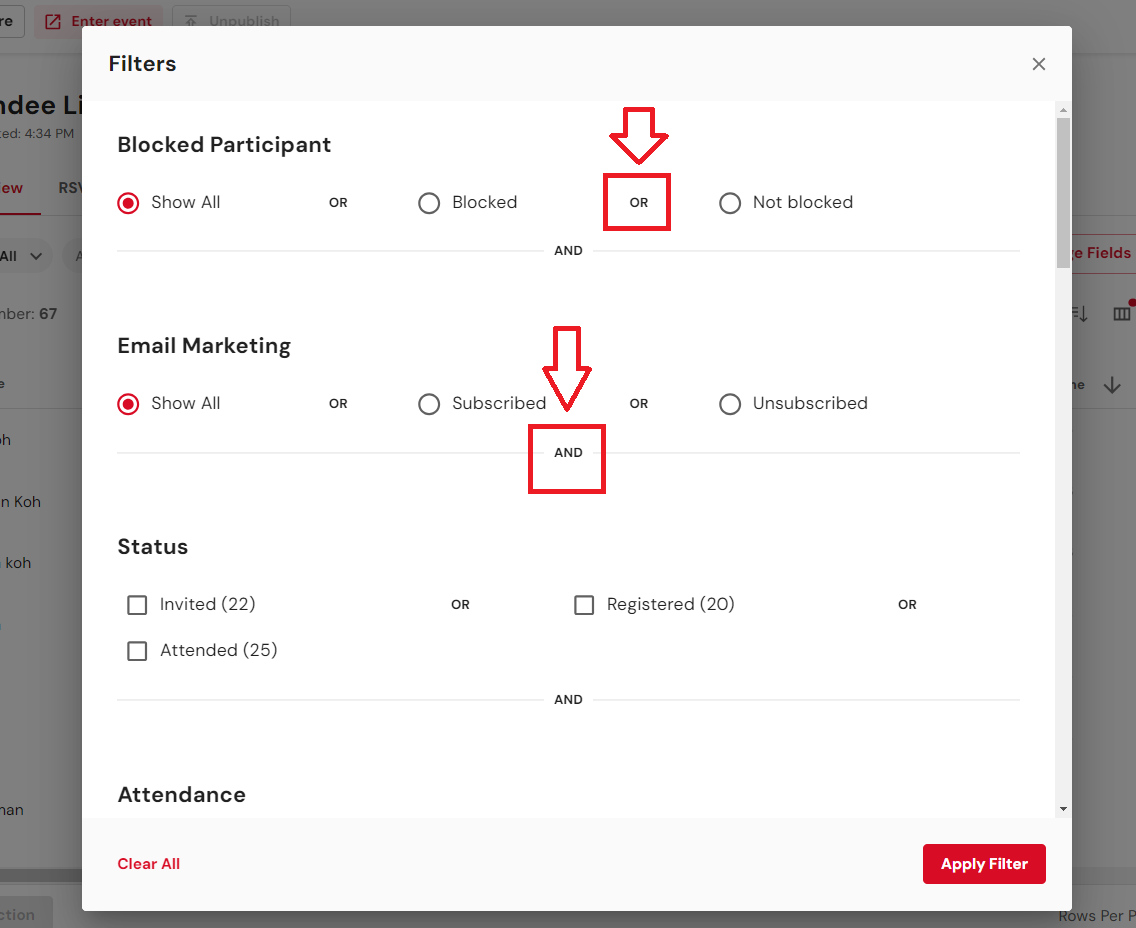Screen dimensions: 1136x928
Task: Tick the Registered (20) checkbox
Action: (584, 605)
